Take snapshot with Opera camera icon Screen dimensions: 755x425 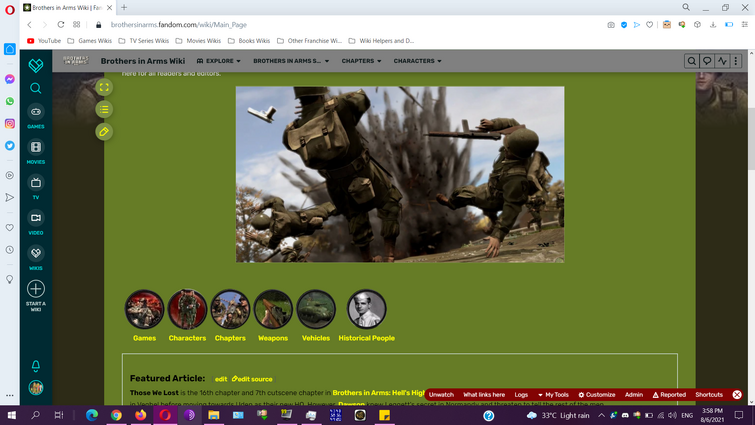(x=611, y=25)
